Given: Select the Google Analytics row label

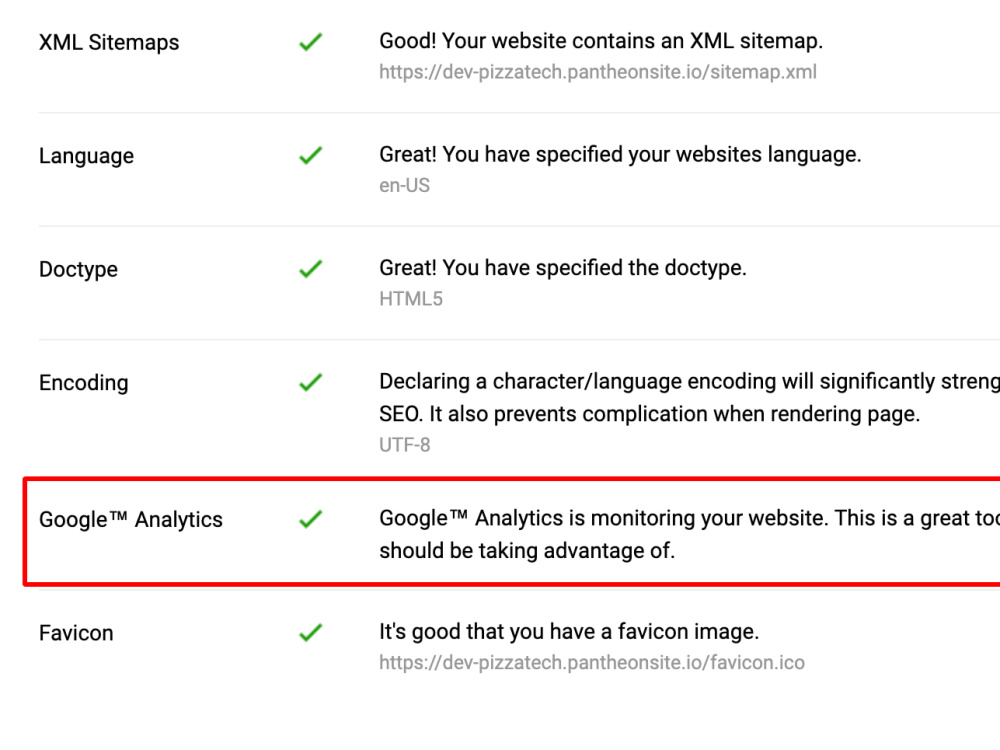Looking at the screenshot, I should pyautogui.click(x=131, y=520).
